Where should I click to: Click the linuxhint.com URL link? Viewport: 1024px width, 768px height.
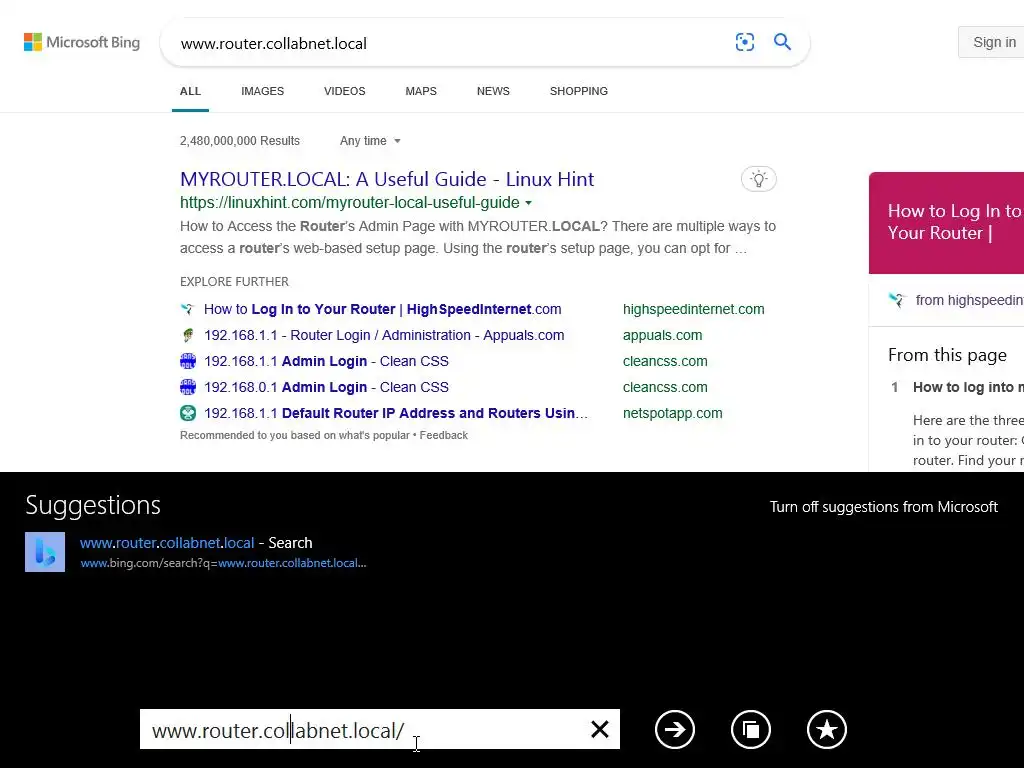(350, 203)
